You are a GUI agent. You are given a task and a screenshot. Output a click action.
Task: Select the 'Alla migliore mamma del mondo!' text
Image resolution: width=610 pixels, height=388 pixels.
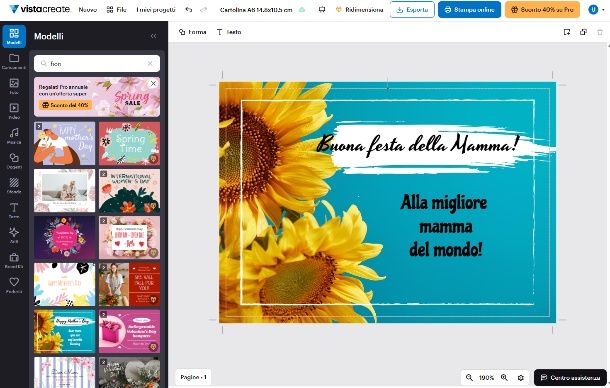tap(444, 226)
